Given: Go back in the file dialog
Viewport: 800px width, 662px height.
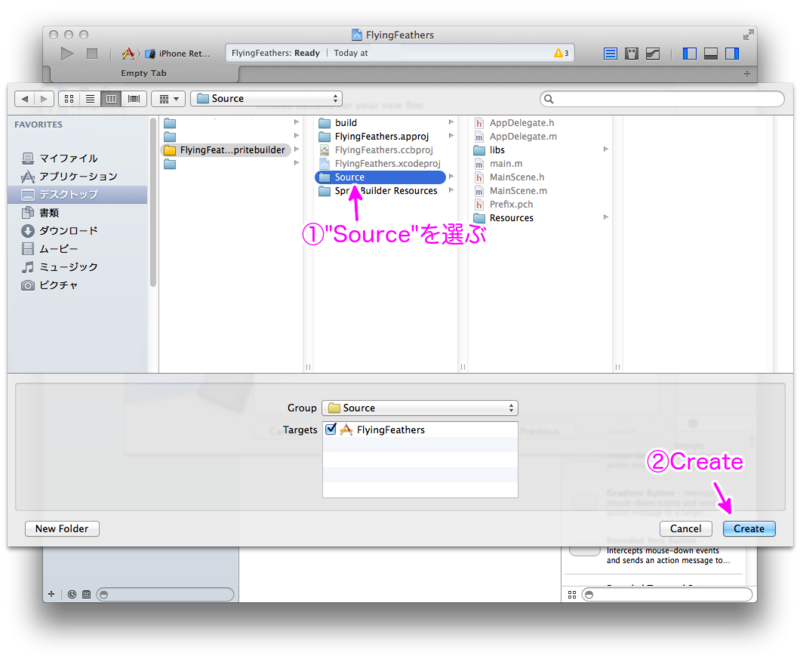Looking at the screenshot, I should 24,98.
